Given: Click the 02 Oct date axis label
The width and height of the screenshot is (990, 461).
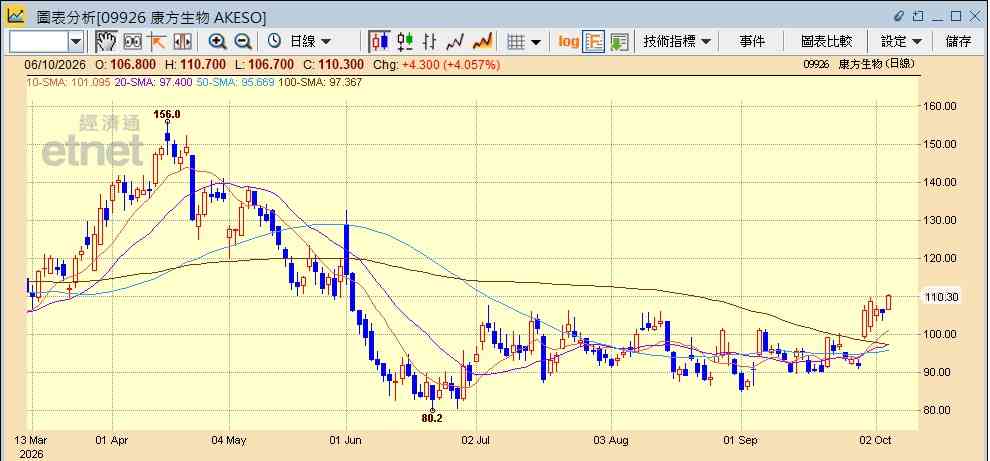Looking at the screenshot, I should click(876, 440).
